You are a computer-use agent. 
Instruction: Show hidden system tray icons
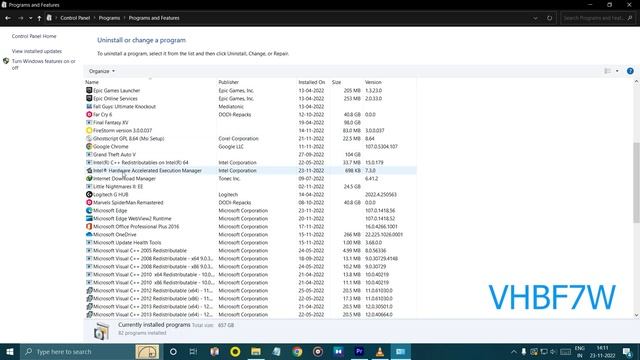coord(514,351)
